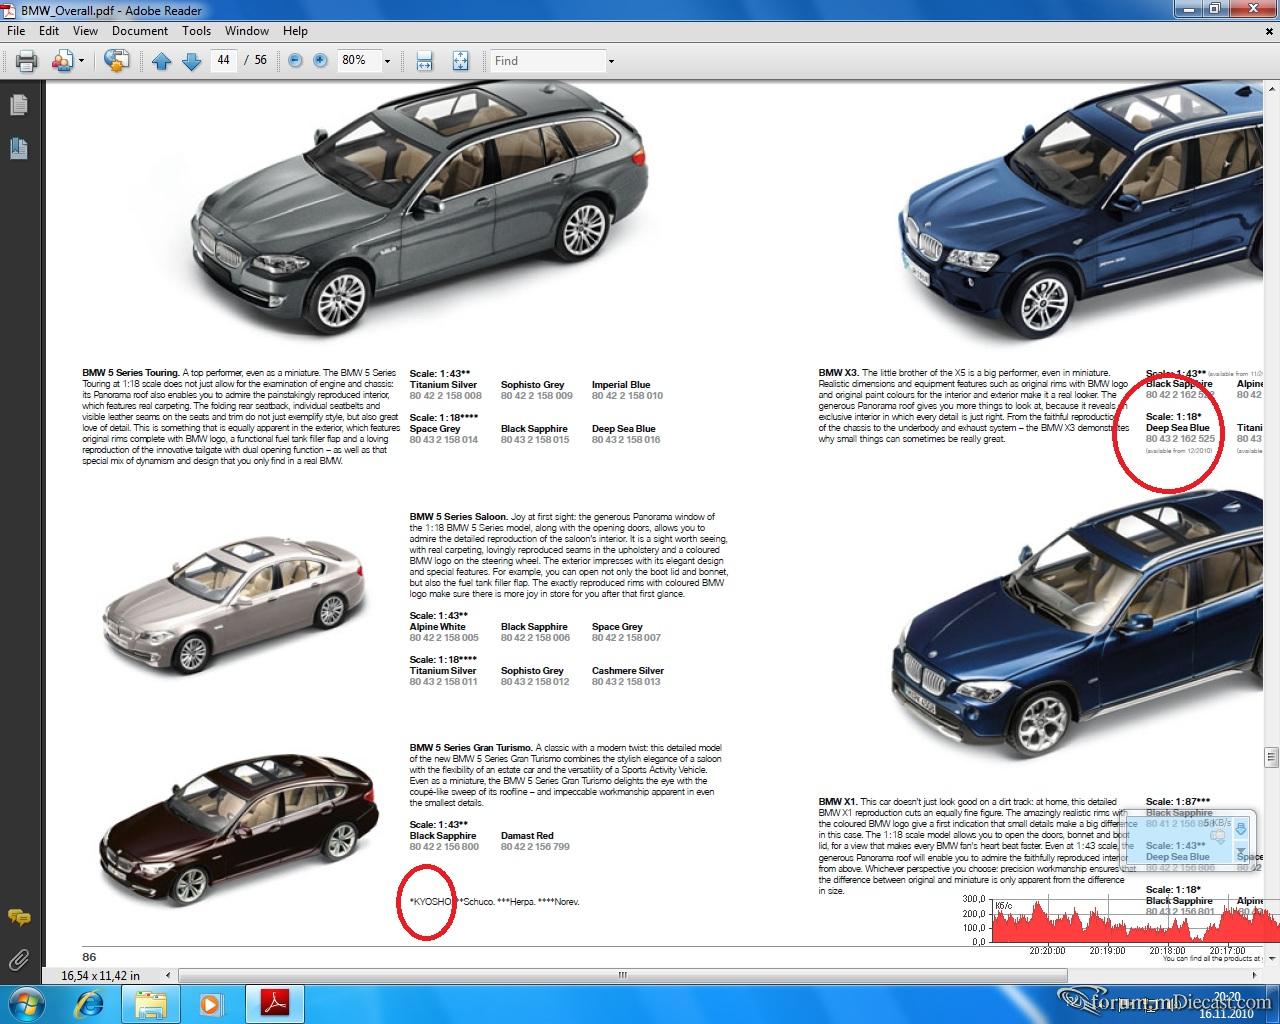Image resolution: width=1280 pixels, height=1024 pixels.
Task: Open the Edit menu
Action: 49,31
